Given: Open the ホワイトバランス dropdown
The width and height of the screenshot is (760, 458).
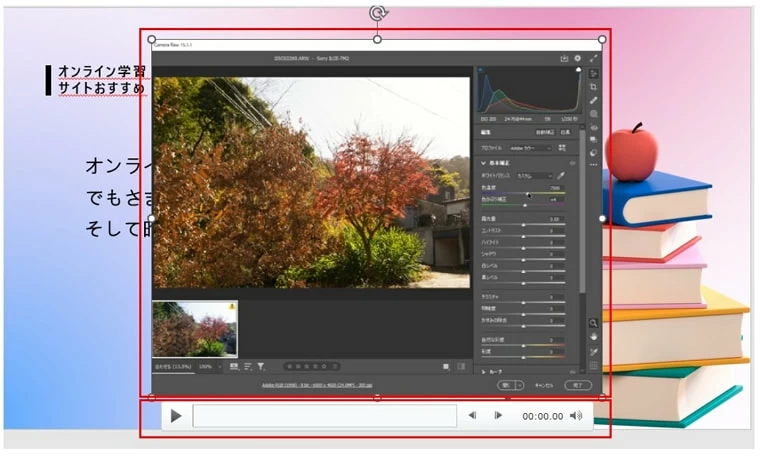Looking at the screenshot, I should click(x=534, y=176).
